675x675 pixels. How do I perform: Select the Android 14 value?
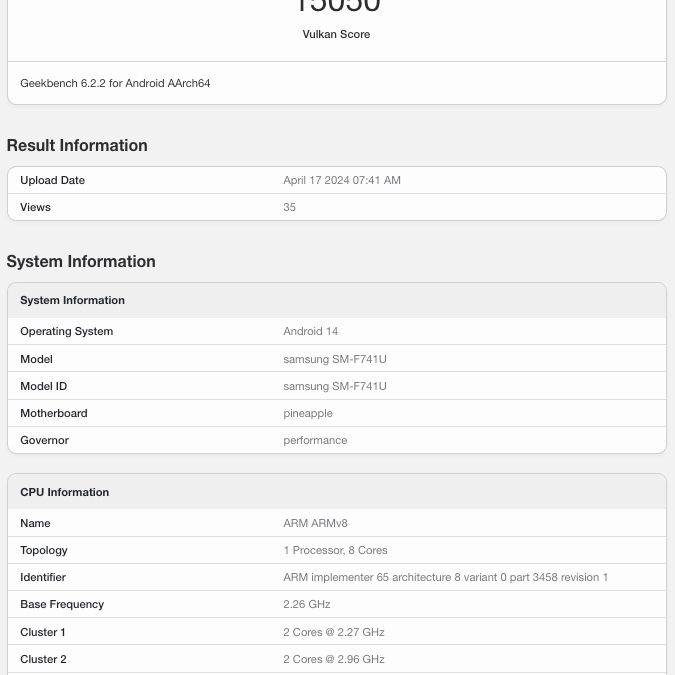tap(311, 331)
